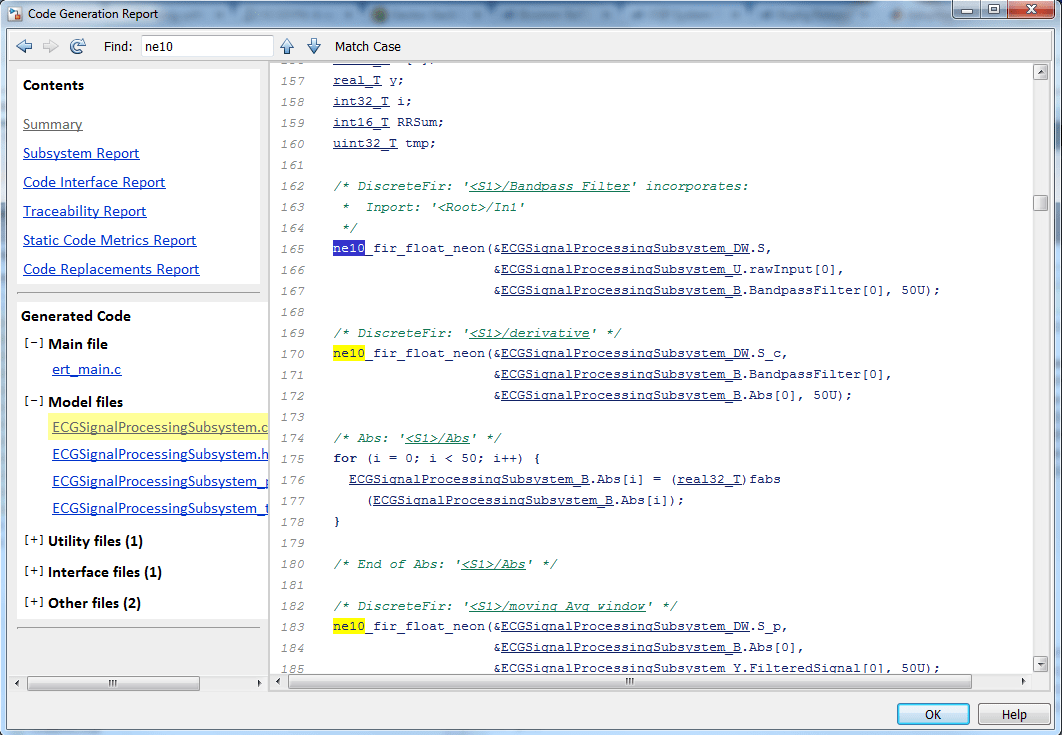Click the OK button
Viewport: 1062px width, 735px height.
(932, 714)
